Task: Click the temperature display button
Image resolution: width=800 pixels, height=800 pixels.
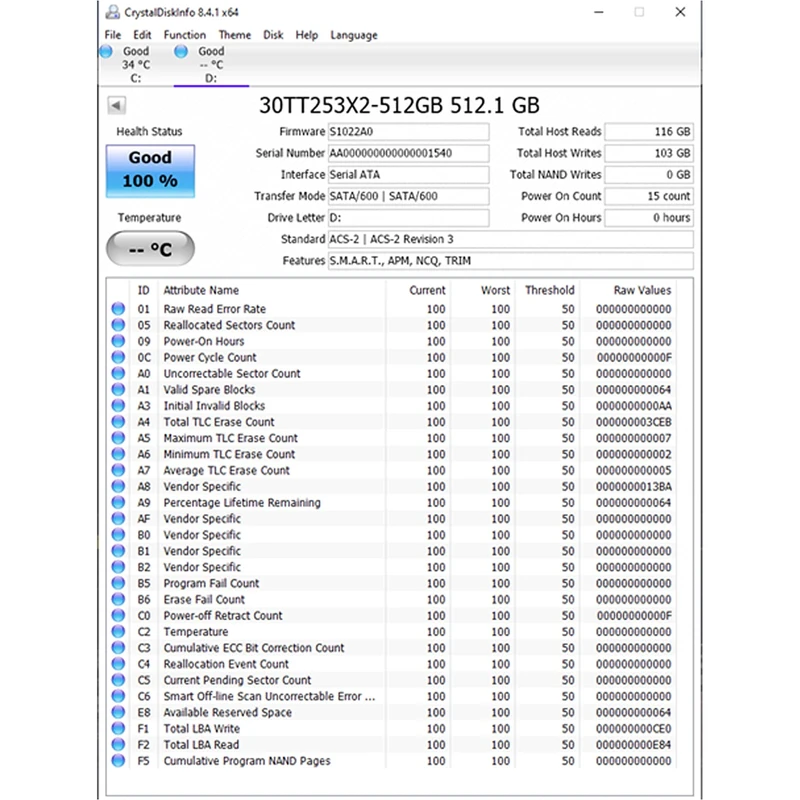Action: tap(150, 250)
